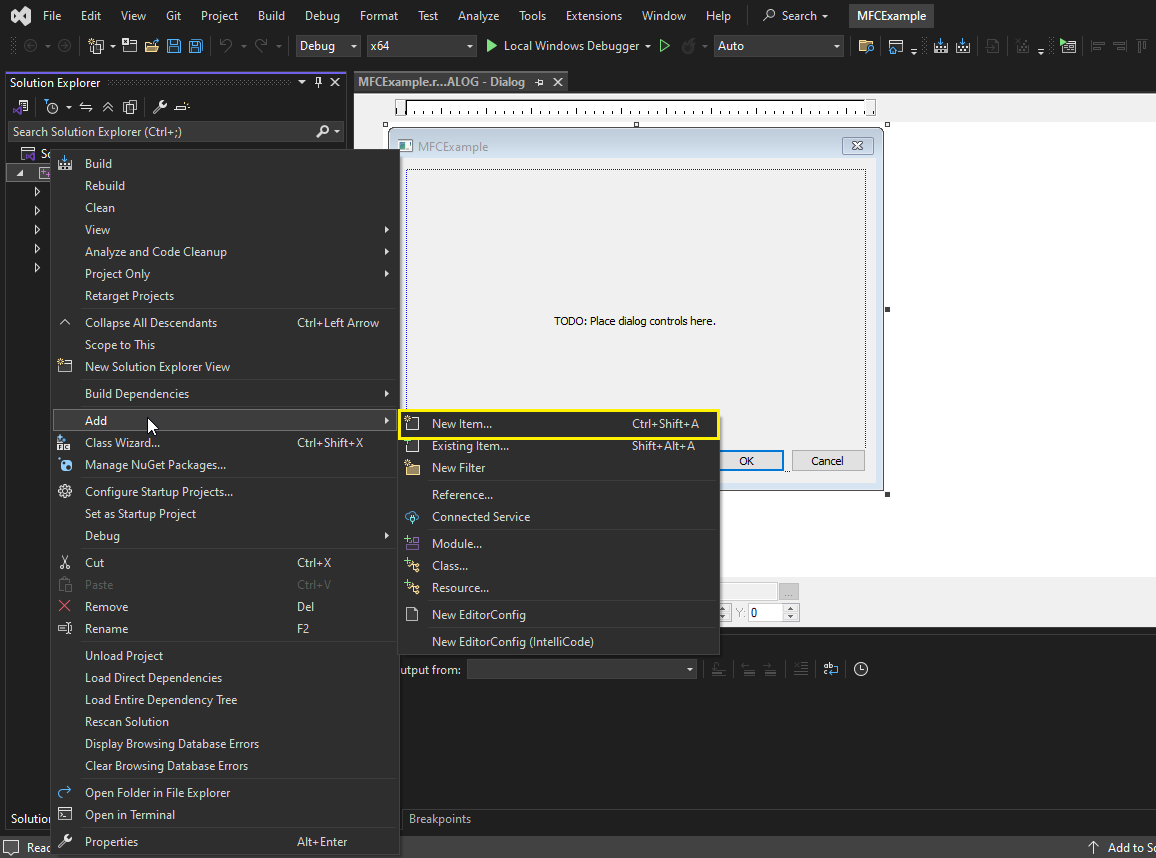1156x858 pixels.
Task: Click the Show All Files icon
Action: point(130,107)
